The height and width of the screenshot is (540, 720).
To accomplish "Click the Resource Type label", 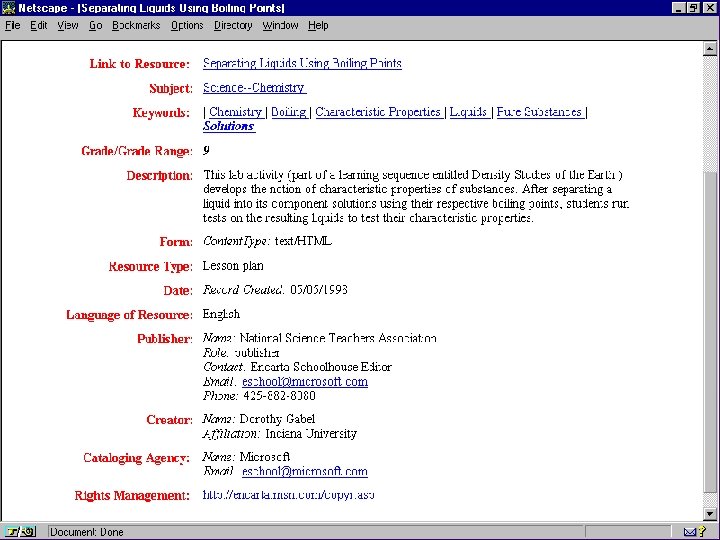I will click(150, 266).
